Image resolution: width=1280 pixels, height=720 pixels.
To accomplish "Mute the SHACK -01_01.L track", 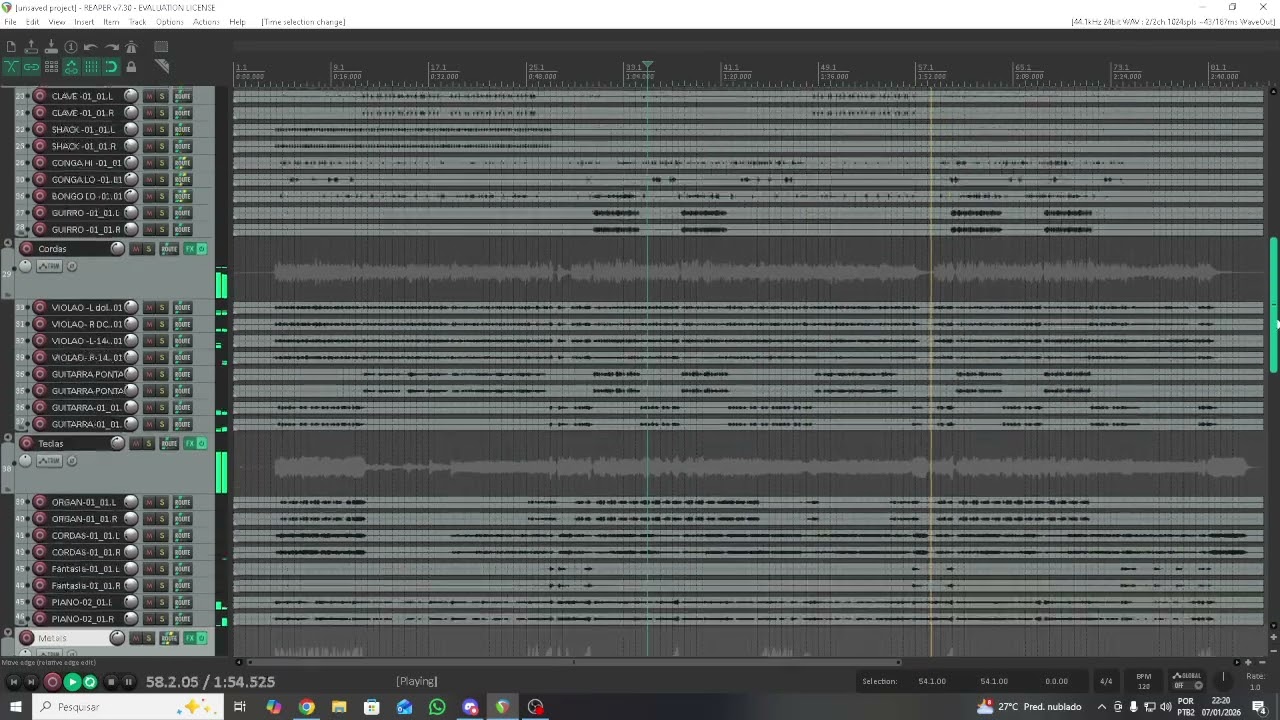I will (149, 129).
